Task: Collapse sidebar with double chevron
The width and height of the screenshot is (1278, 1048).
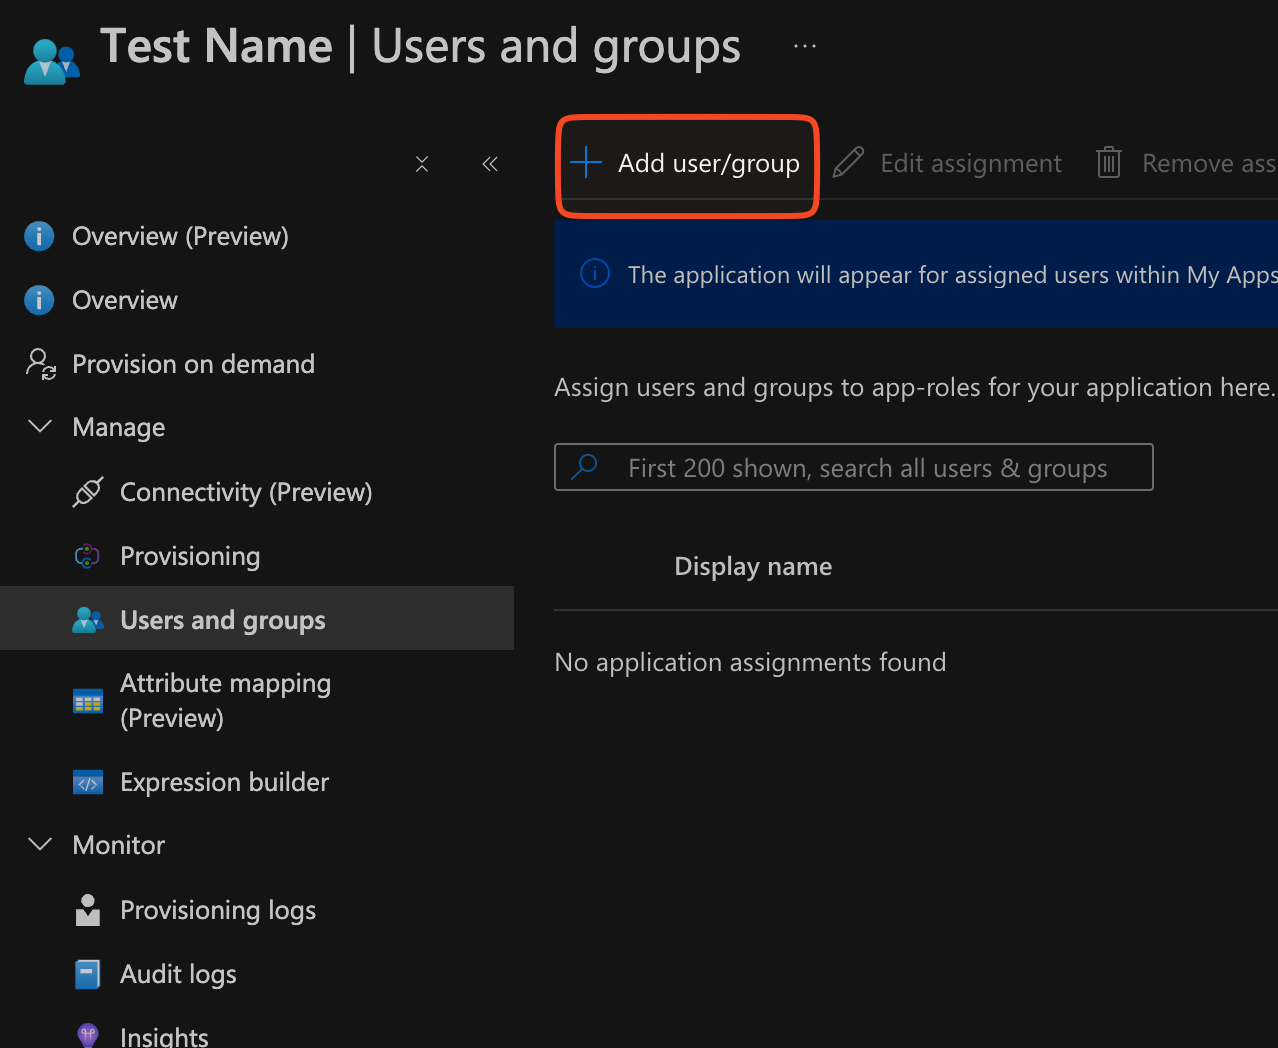Action: coord(490,164)
